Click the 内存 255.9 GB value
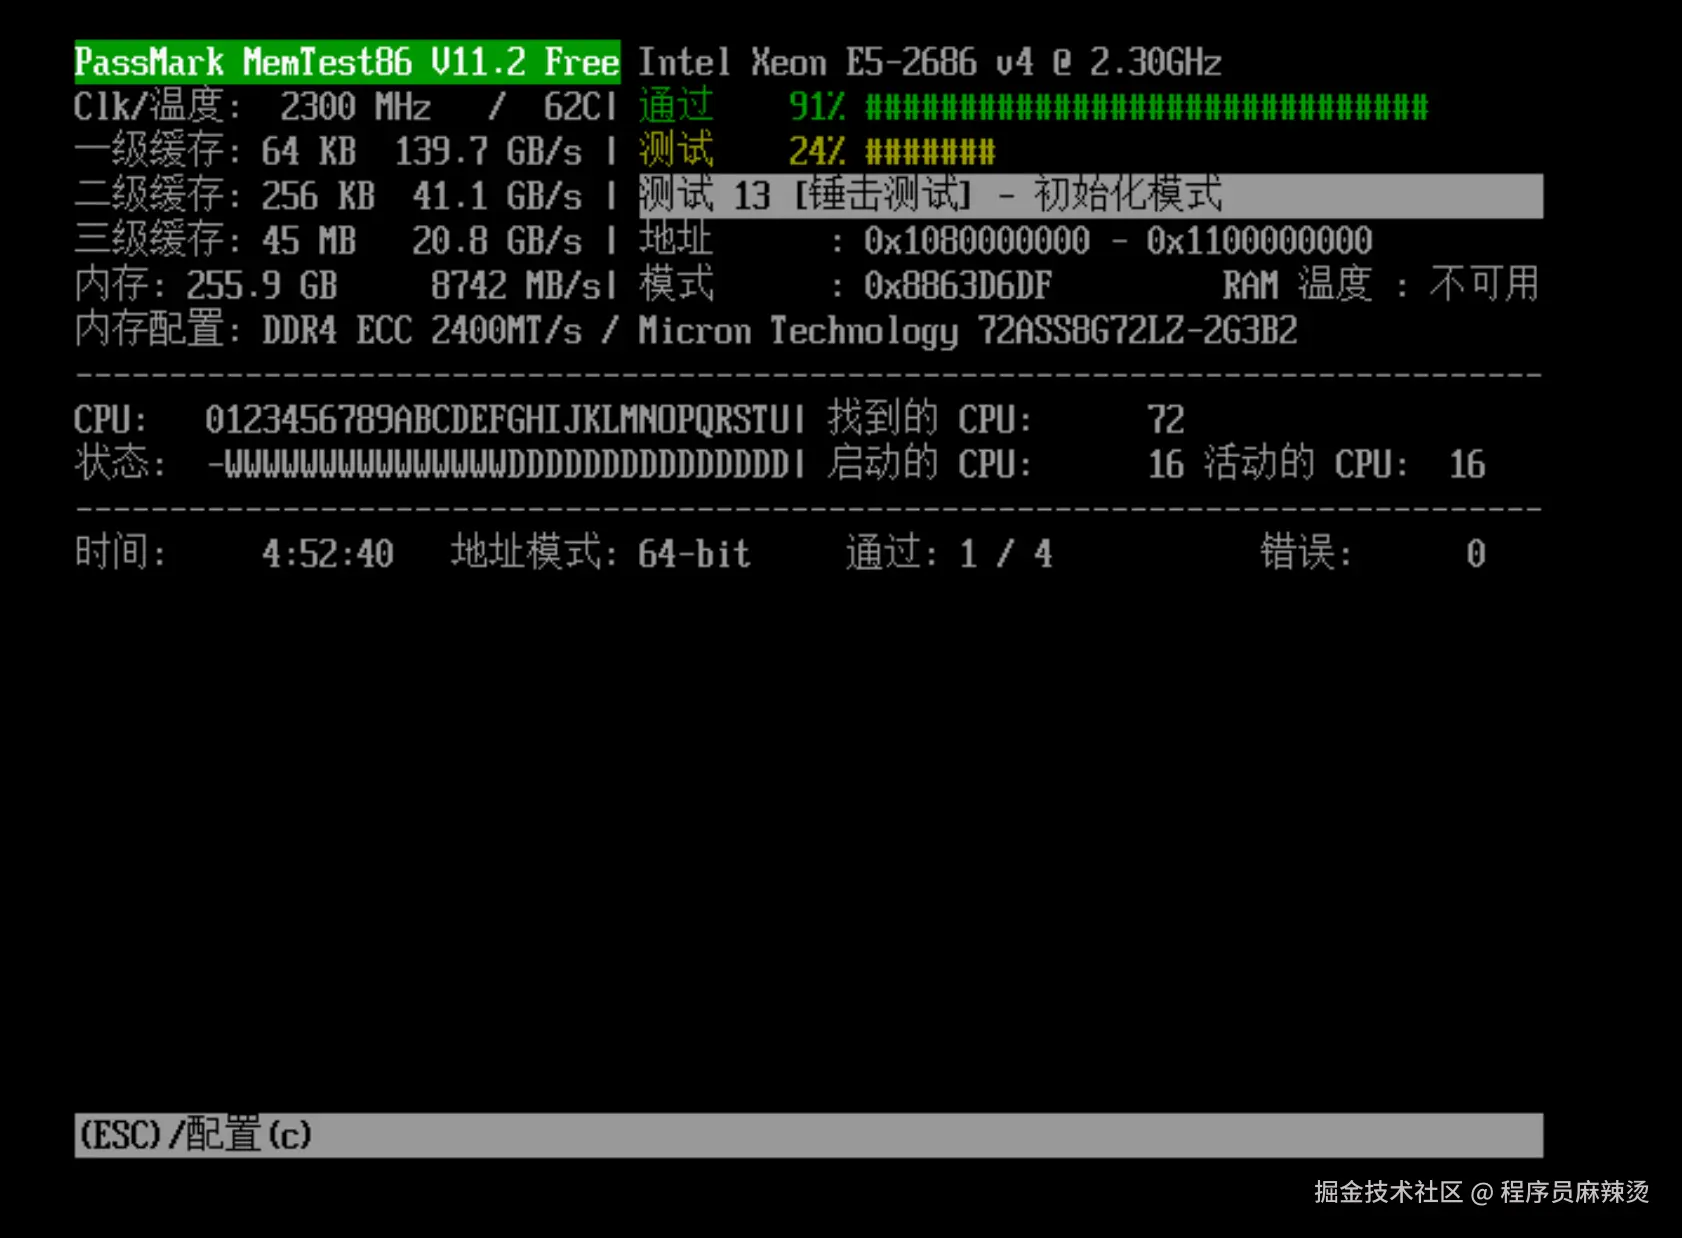This screenshot has height=1238, width=1682. pos(262,285)
